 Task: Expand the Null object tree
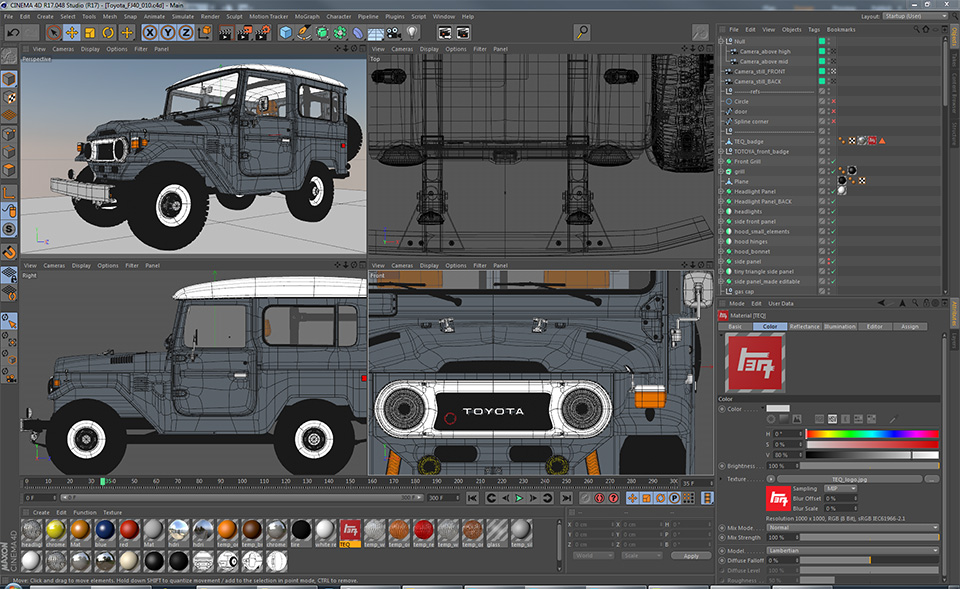click(722, 42)
